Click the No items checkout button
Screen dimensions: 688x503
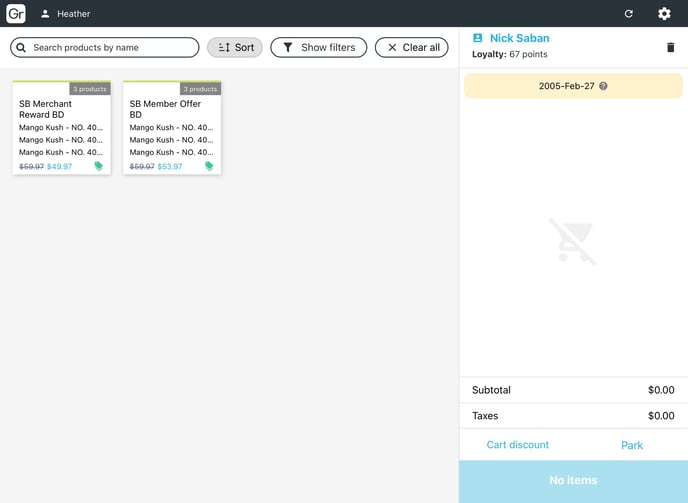[x=573, y=481]
